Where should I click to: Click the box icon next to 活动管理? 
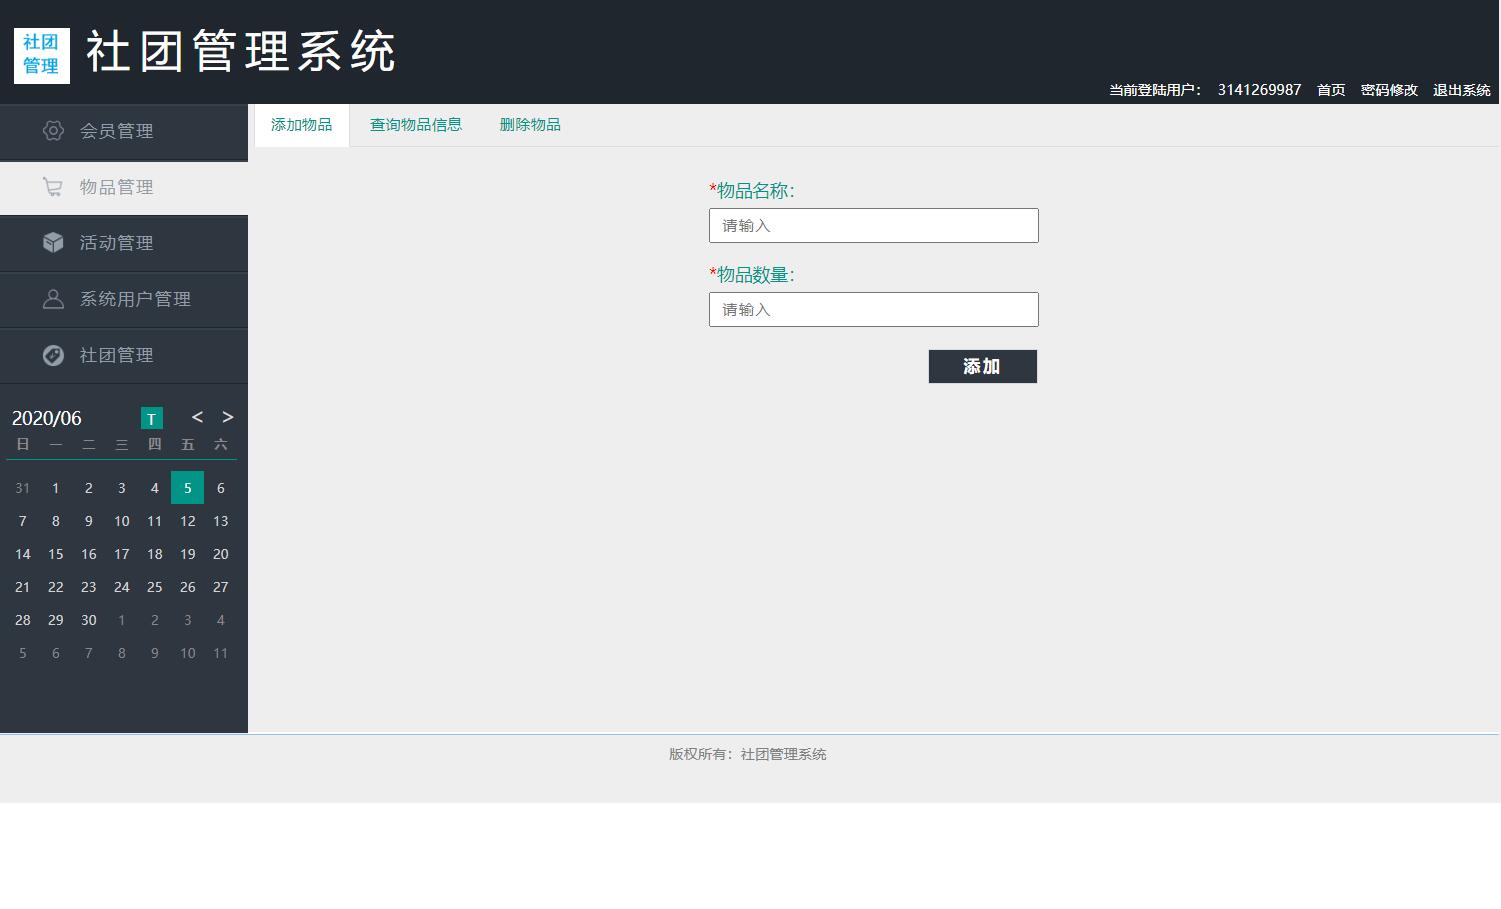(53, 243)
